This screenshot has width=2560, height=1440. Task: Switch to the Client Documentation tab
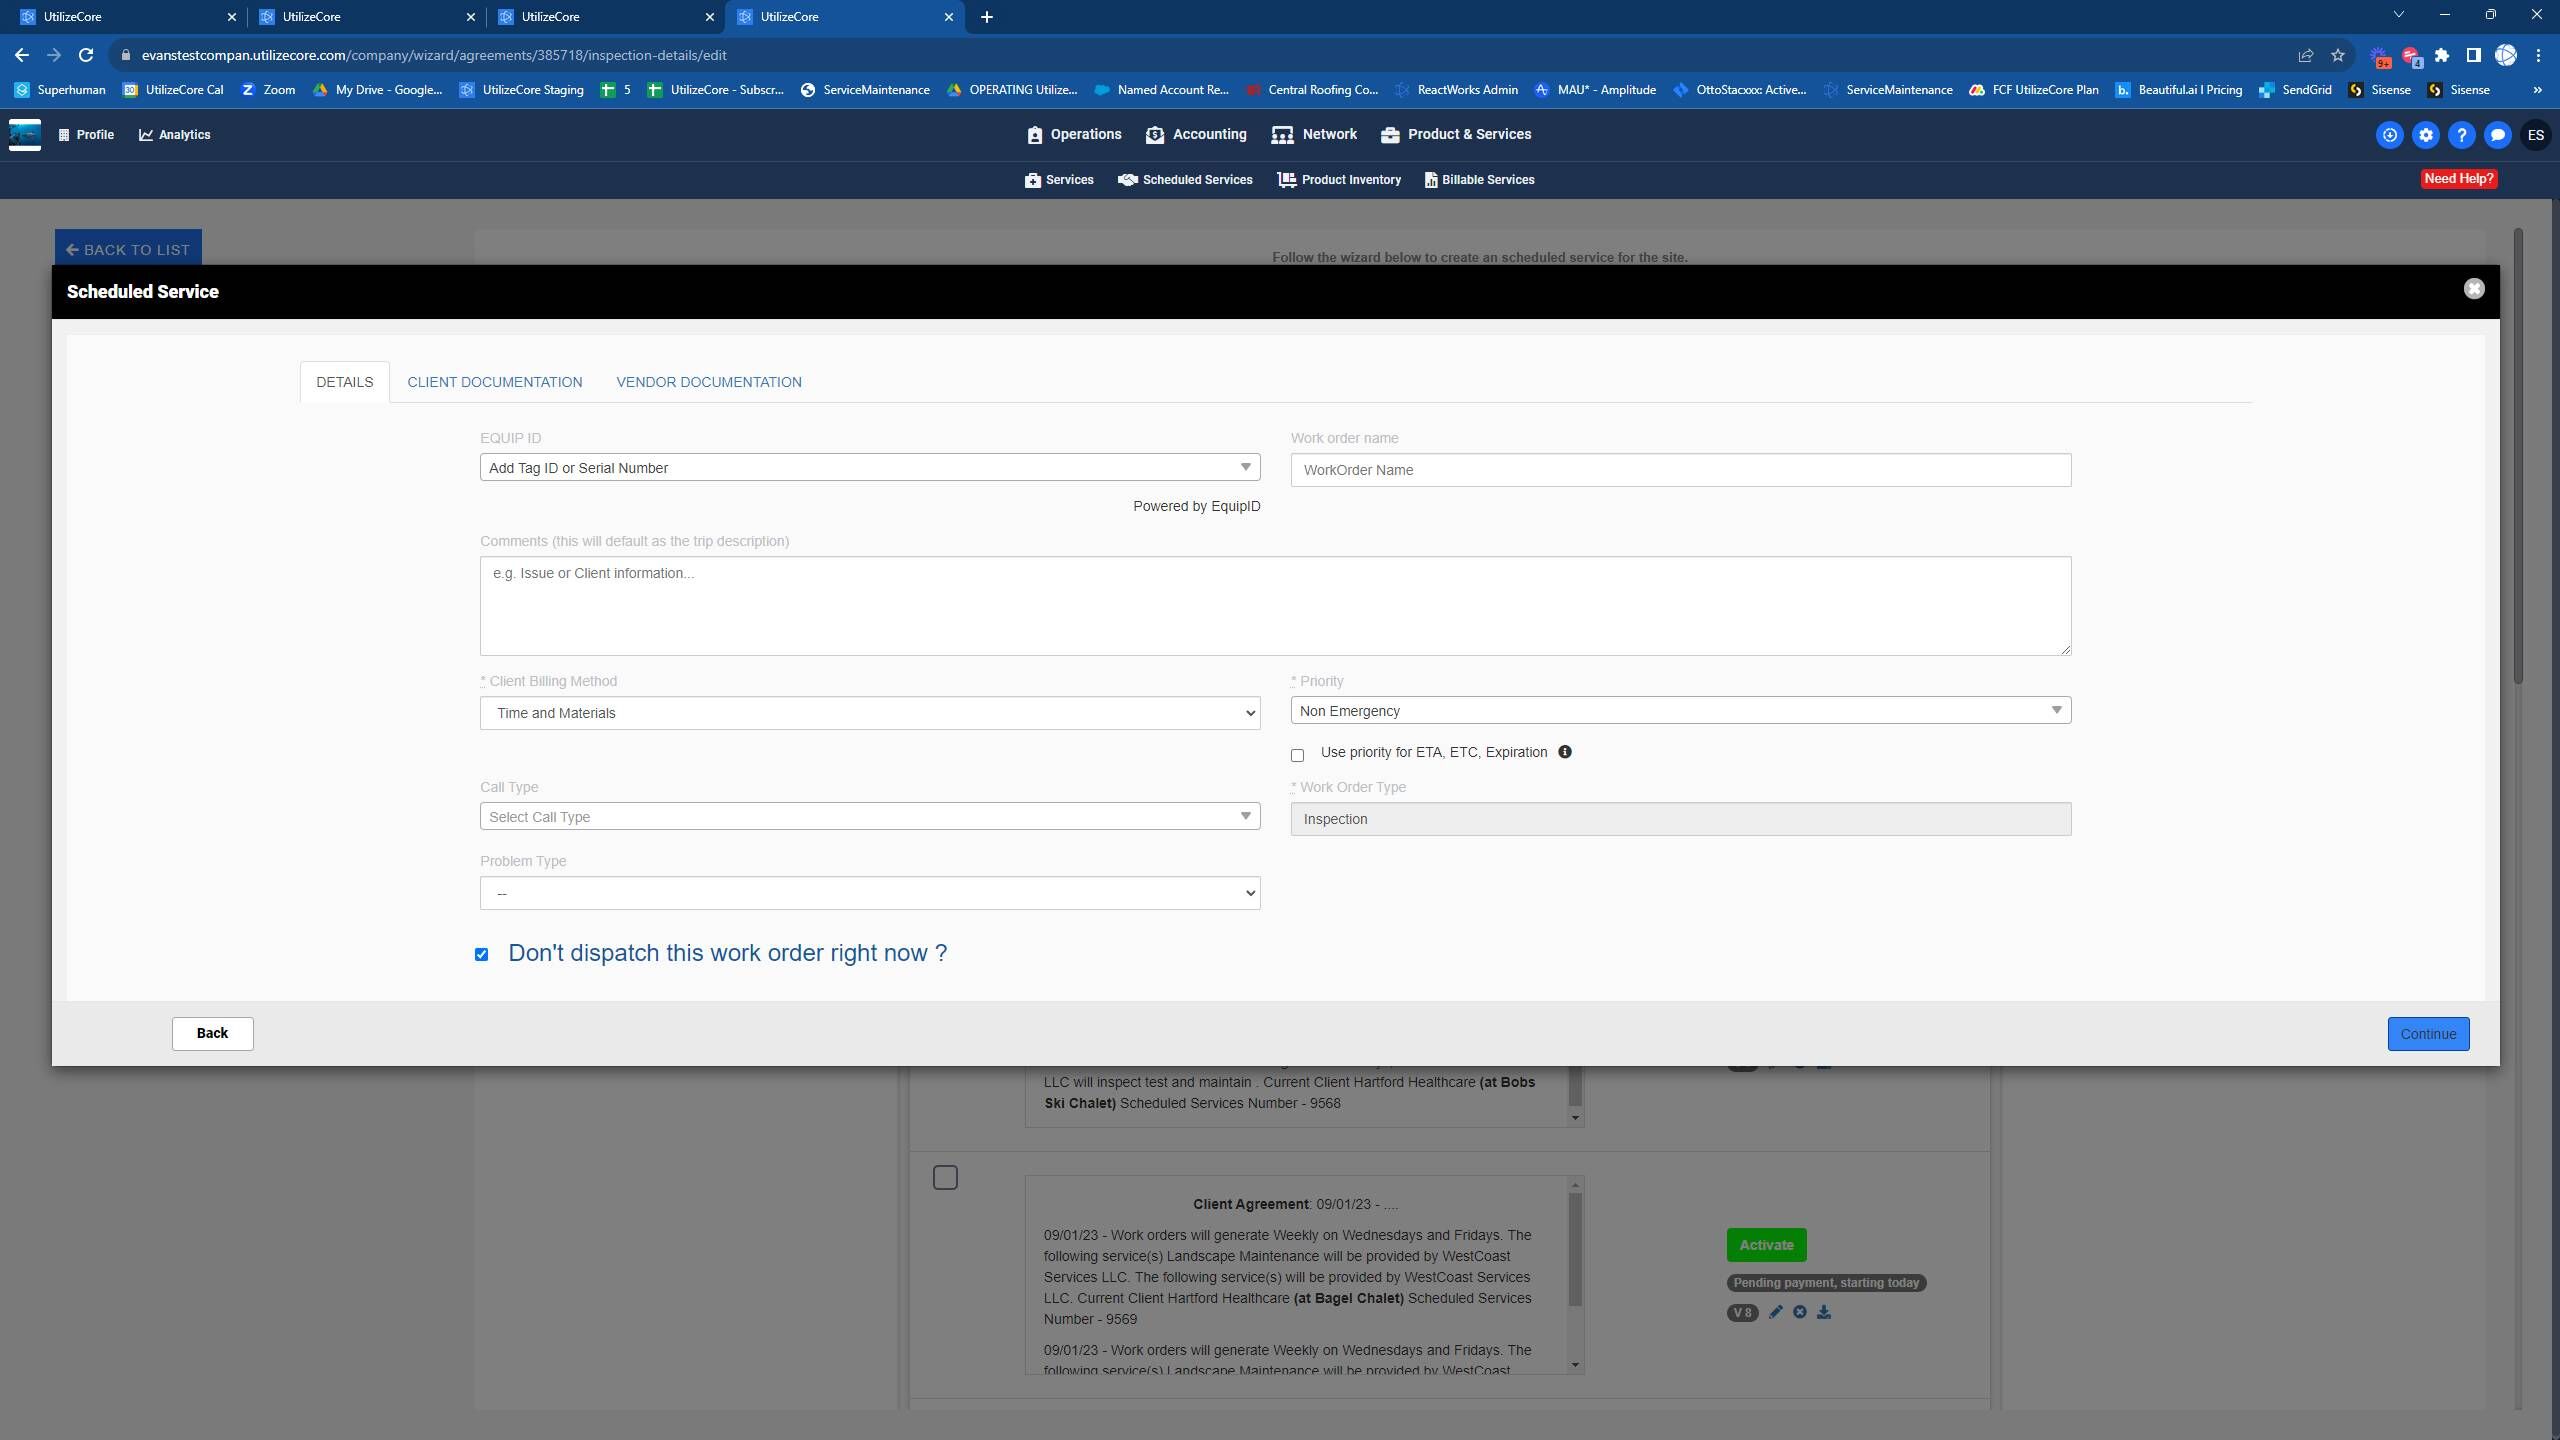tap(494, 382)
